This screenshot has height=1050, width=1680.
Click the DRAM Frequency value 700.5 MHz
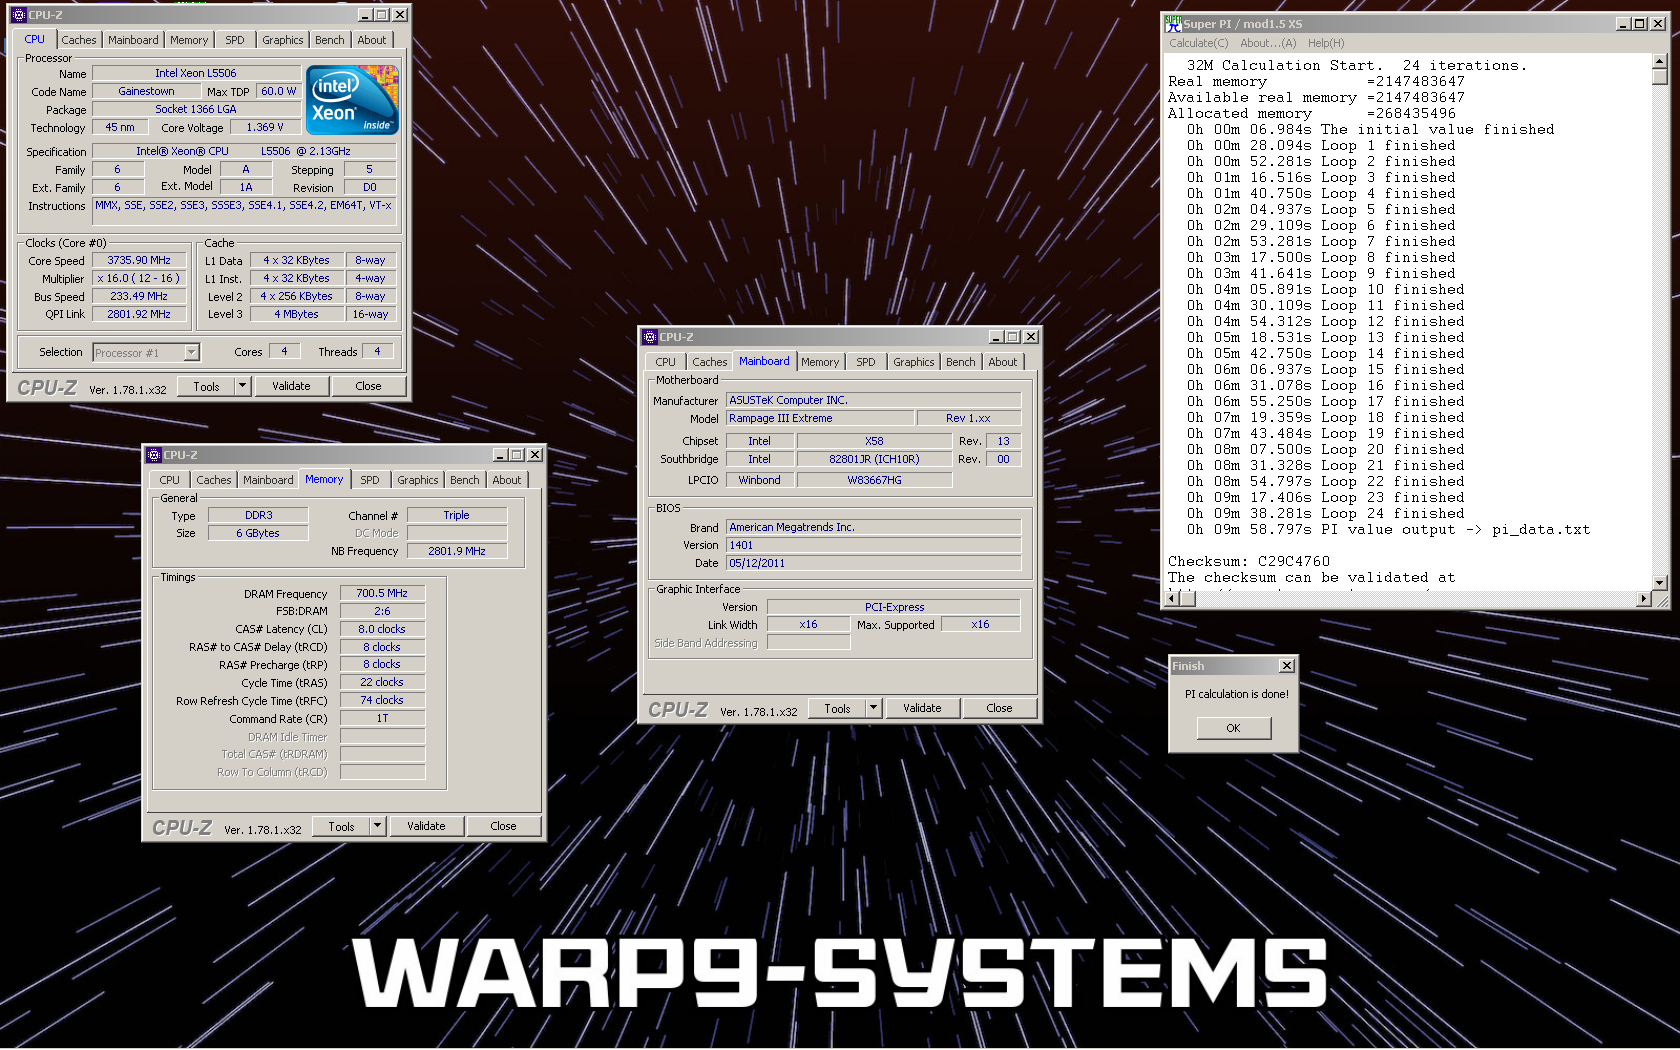point(382,593)
